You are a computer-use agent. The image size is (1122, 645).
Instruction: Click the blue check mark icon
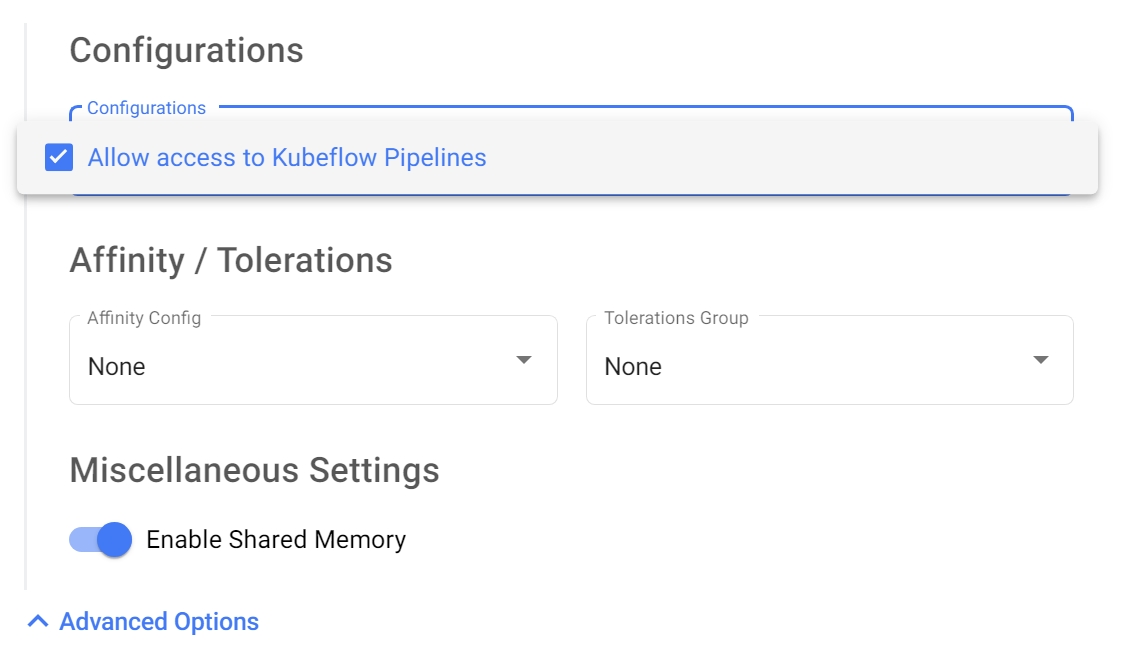coord(59,158)
